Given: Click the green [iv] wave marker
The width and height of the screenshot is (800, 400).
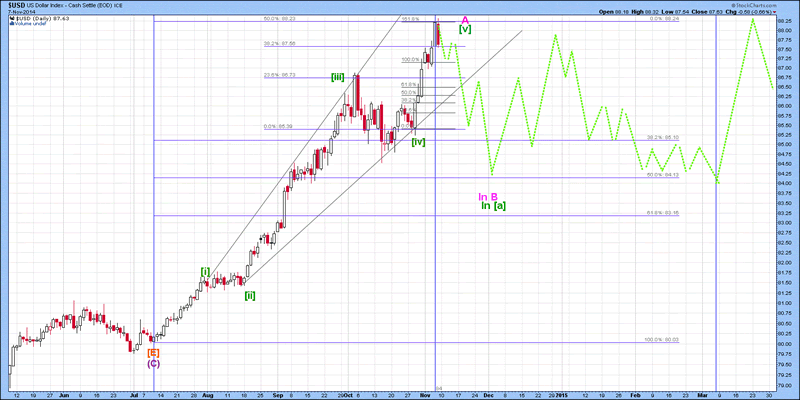Looking at the screenshot, I should [x=418, y=142].
